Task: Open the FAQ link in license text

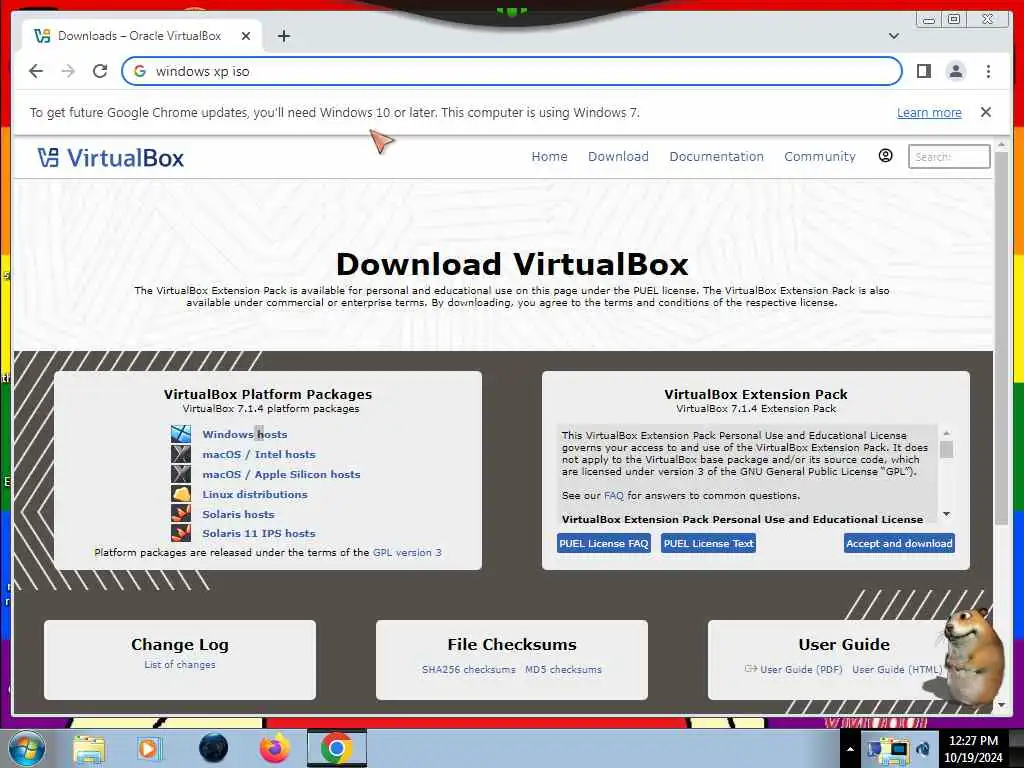Action: point(613,496)
